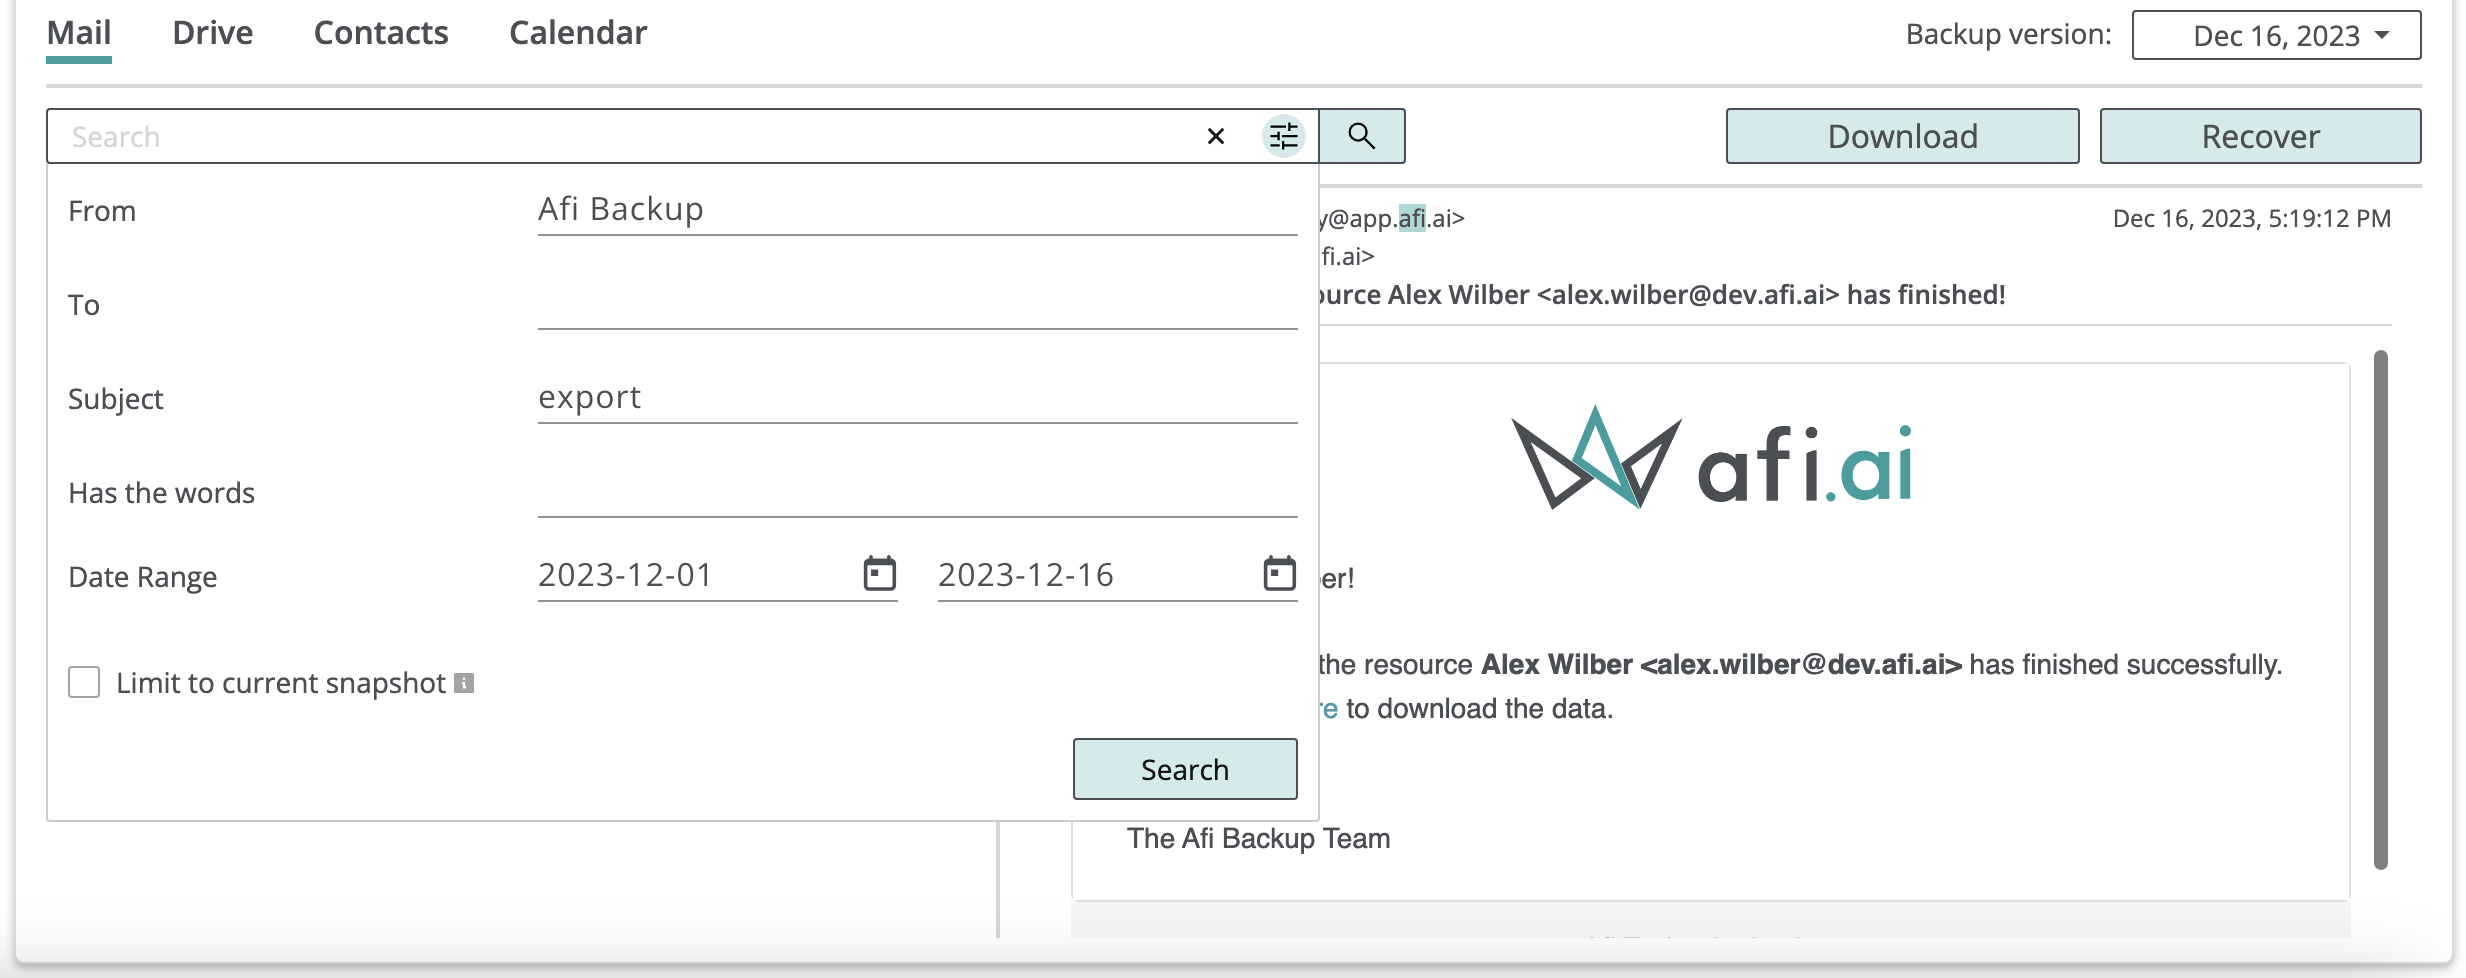Follow the link to download the data
Image resolution: width=2466 pixels, height=978 pixels.
click(1329, 709)
